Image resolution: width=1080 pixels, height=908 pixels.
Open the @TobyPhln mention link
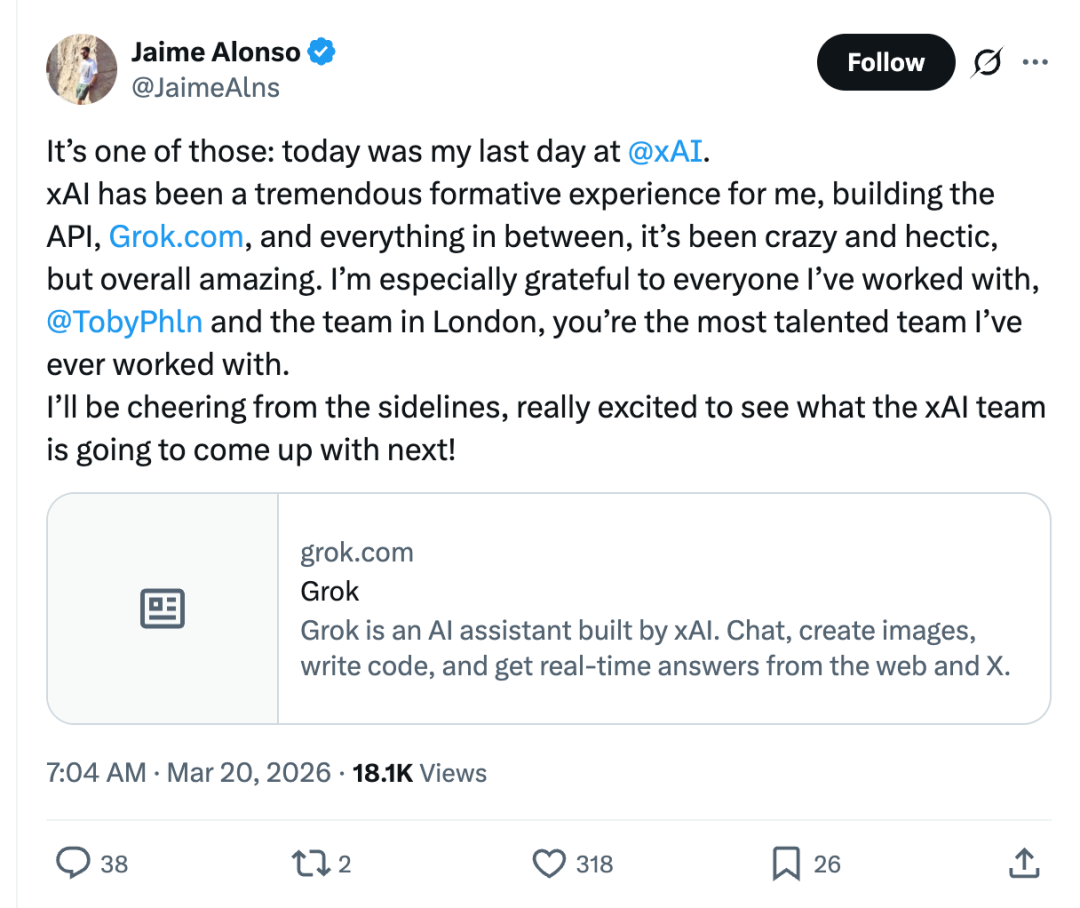point(124,322)
